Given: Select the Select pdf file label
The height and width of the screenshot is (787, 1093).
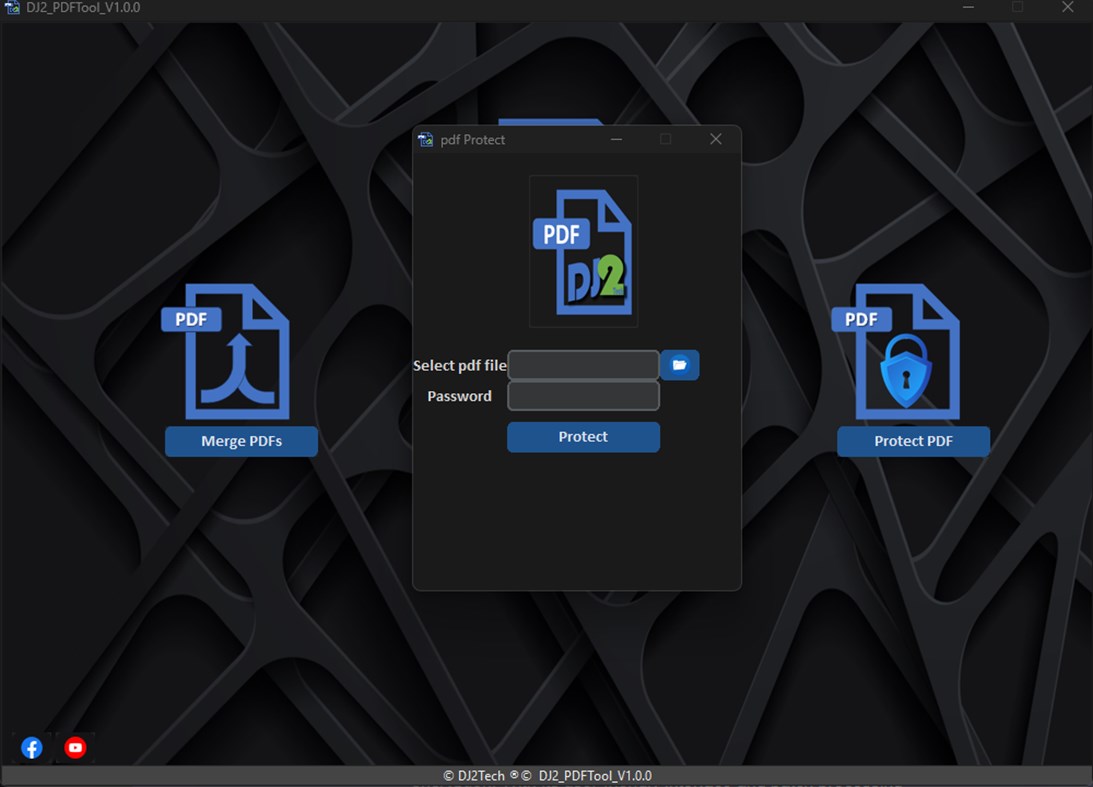Looking at the screenshot, I should coord(459,365).
